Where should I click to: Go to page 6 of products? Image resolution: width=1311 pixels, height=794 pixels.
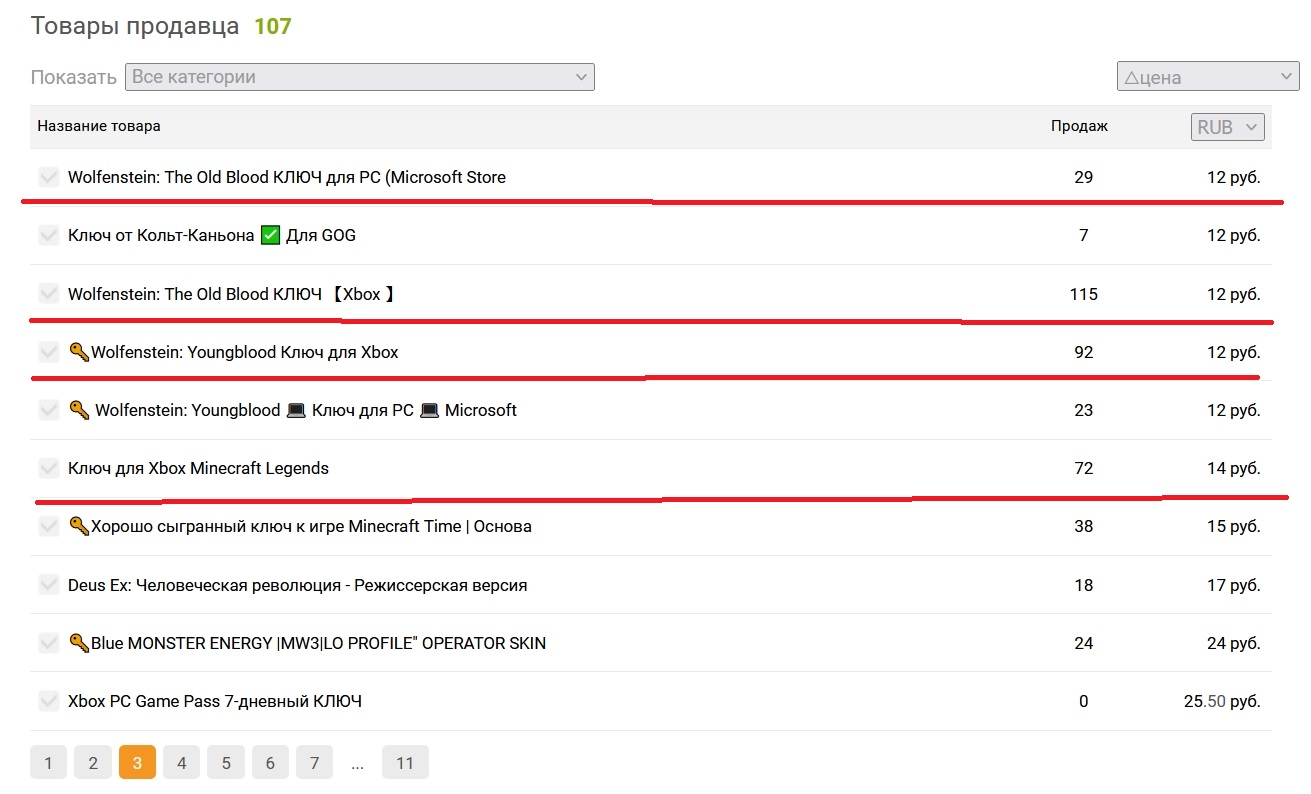pyautogui.click(x=270, y=763)
